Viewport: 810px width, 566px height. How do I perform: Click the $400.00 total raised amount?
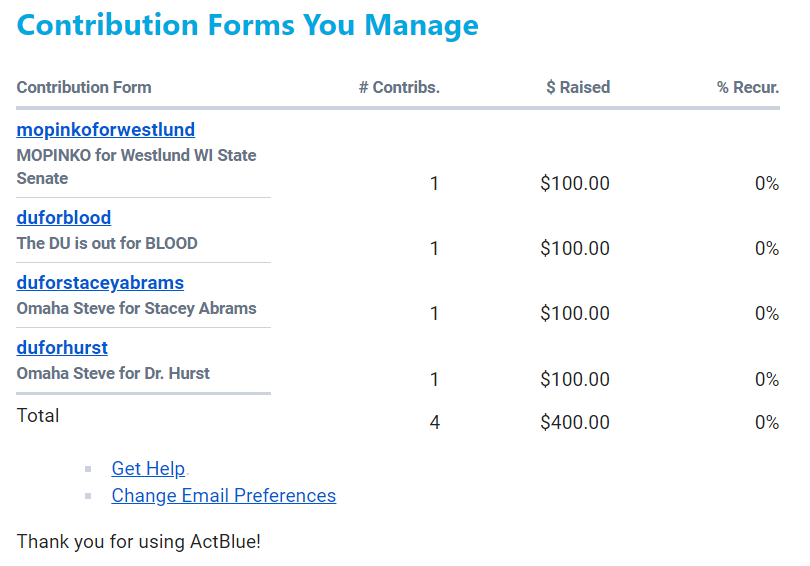point(574,423)
